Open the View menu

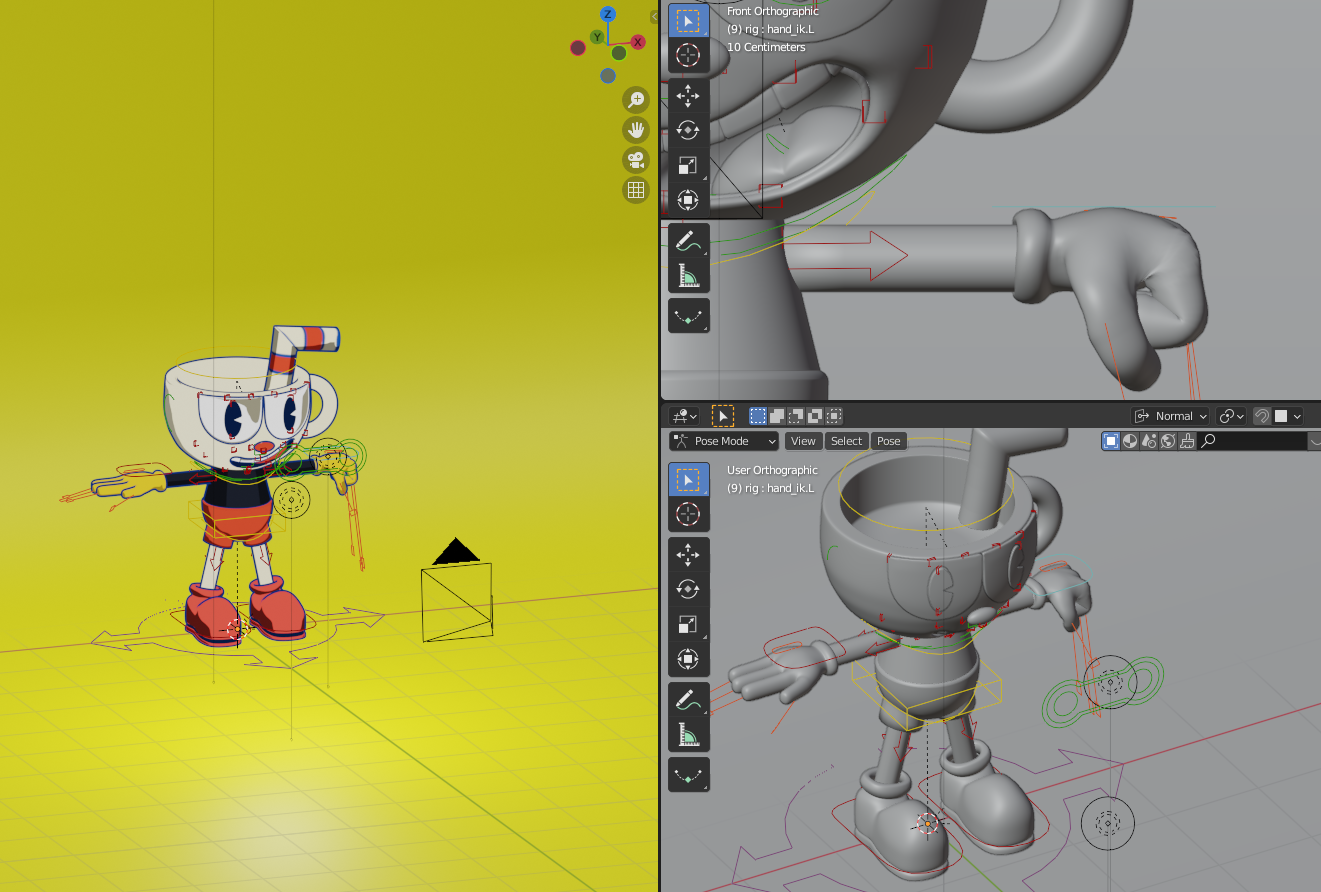click(803, 441)
